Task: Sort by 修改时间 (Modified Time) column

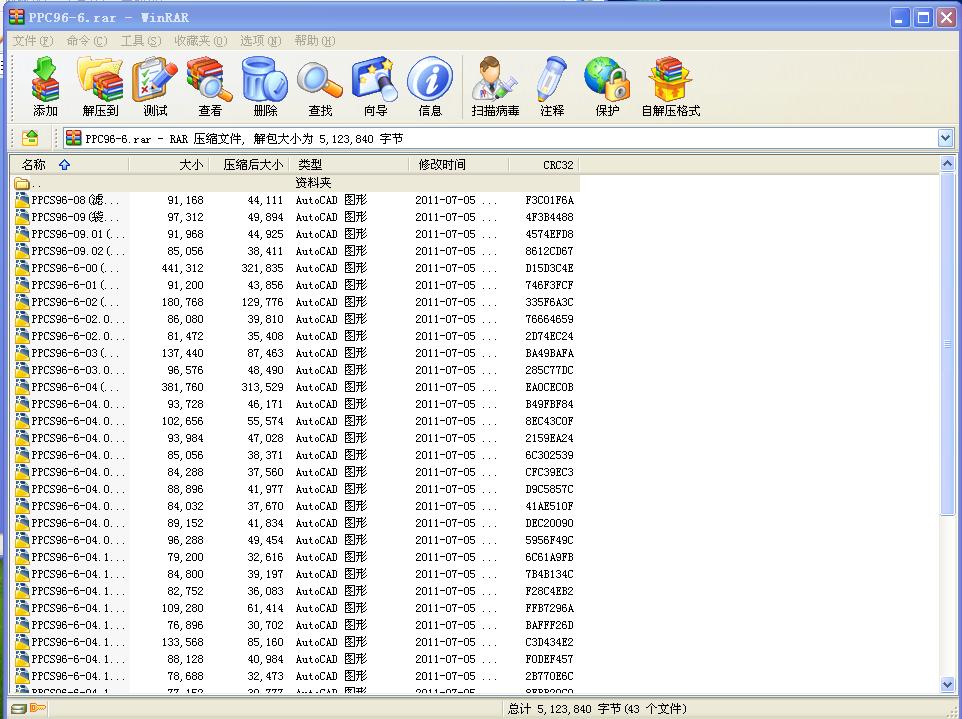Action: click(440, 164)
